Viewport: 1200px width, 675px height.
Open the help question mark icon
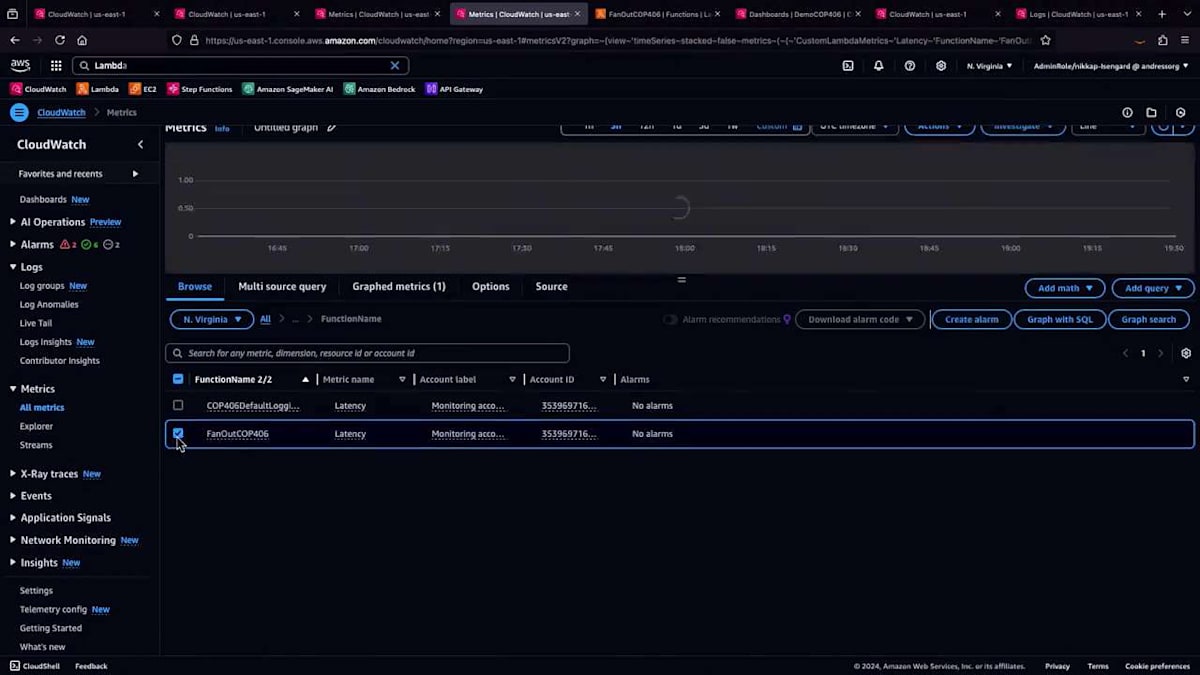click(x=910, y=66)
